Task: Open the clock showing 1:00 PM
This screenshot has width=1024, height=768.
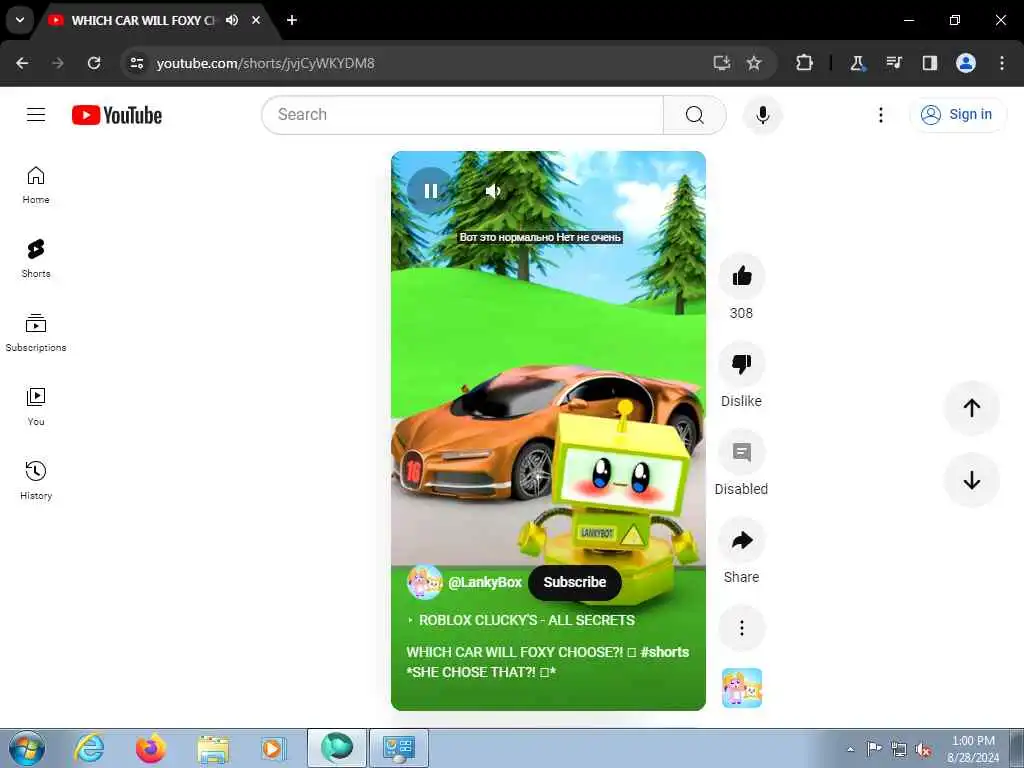Action: pos(973,749)
